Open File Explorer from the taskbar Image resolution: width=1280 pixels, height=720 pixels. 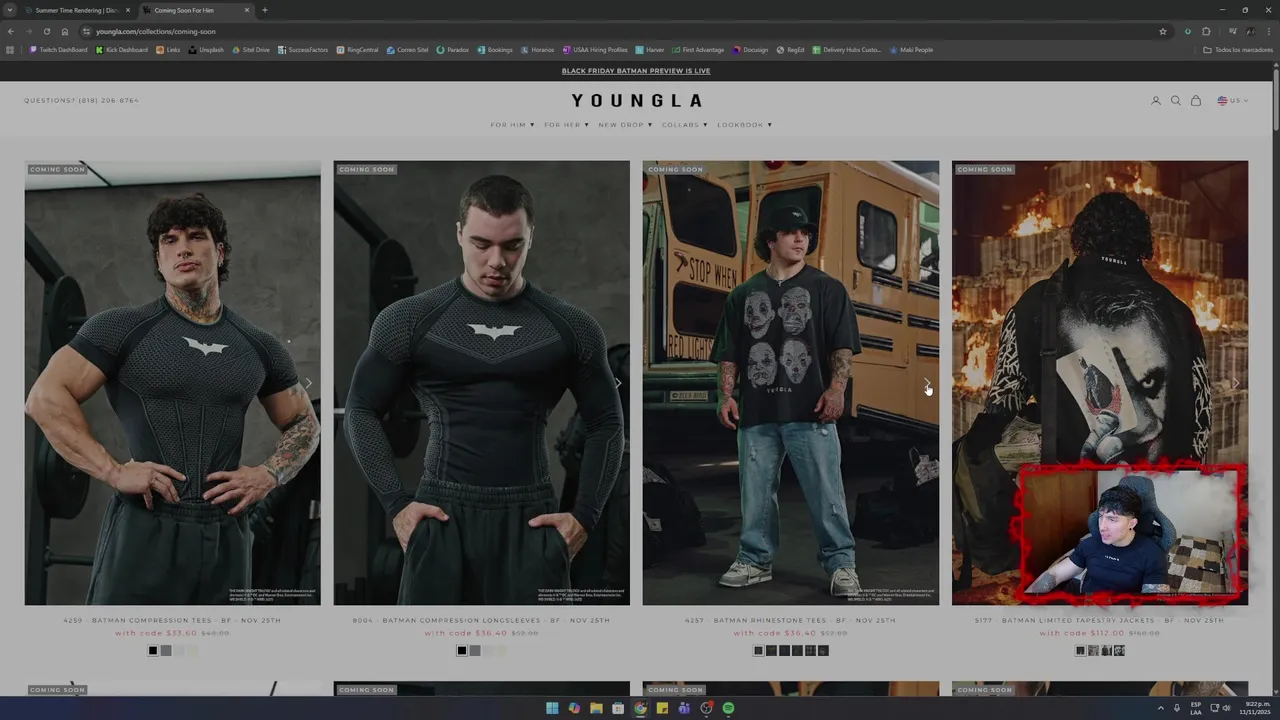pyautogui.click(x=596, y=708)
